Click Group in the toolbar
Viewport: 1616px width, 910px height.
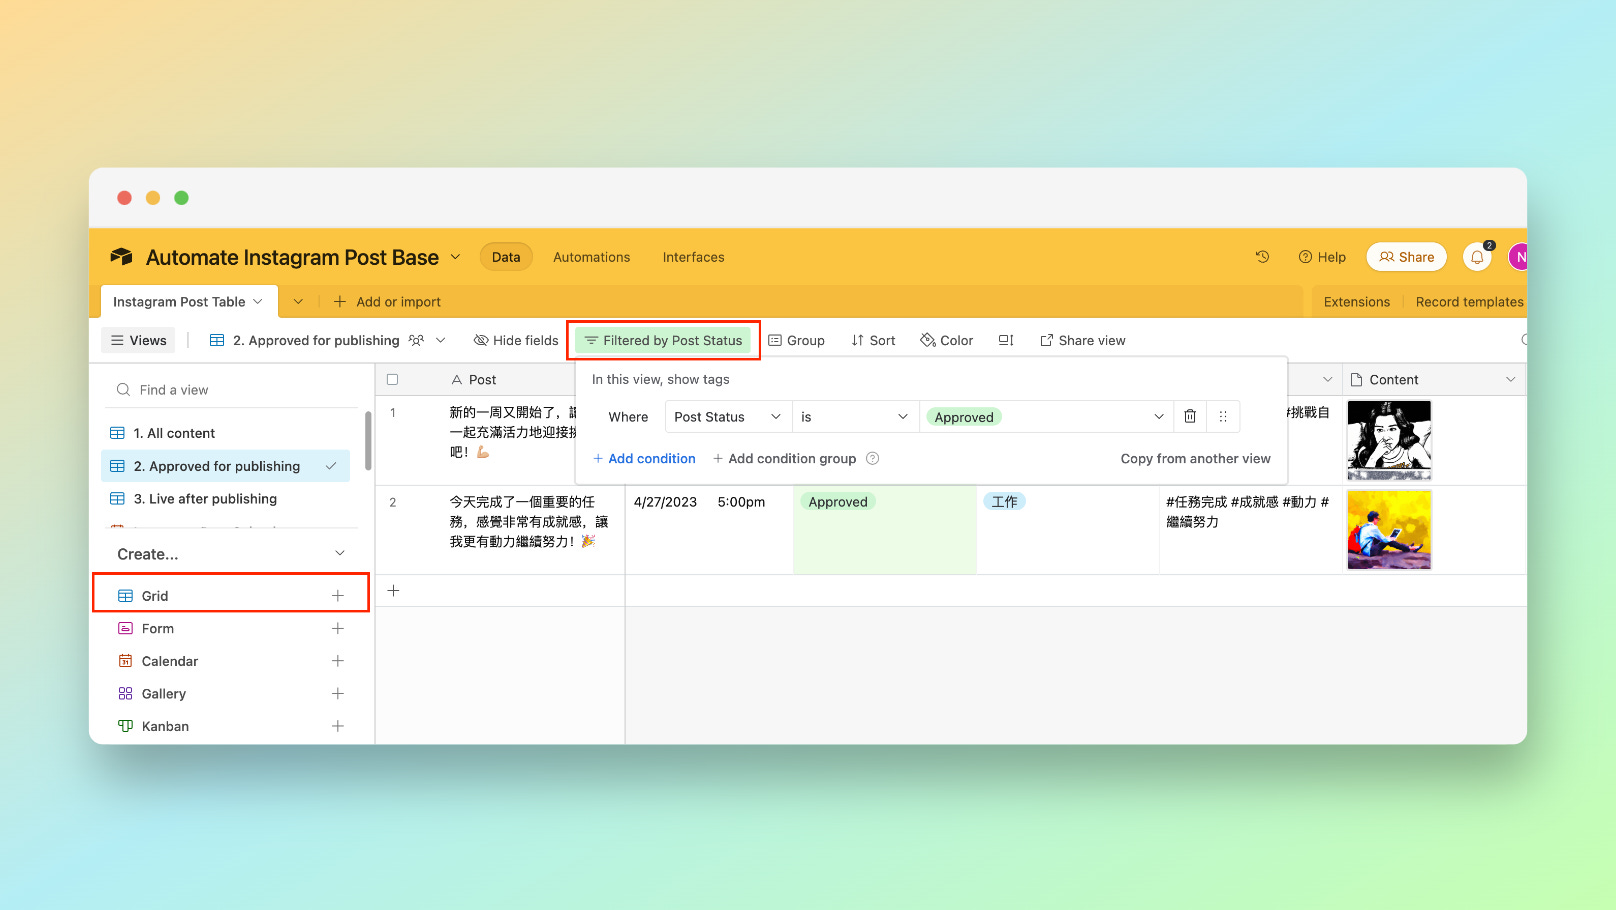pyautogui.click(x=796, y=340)
